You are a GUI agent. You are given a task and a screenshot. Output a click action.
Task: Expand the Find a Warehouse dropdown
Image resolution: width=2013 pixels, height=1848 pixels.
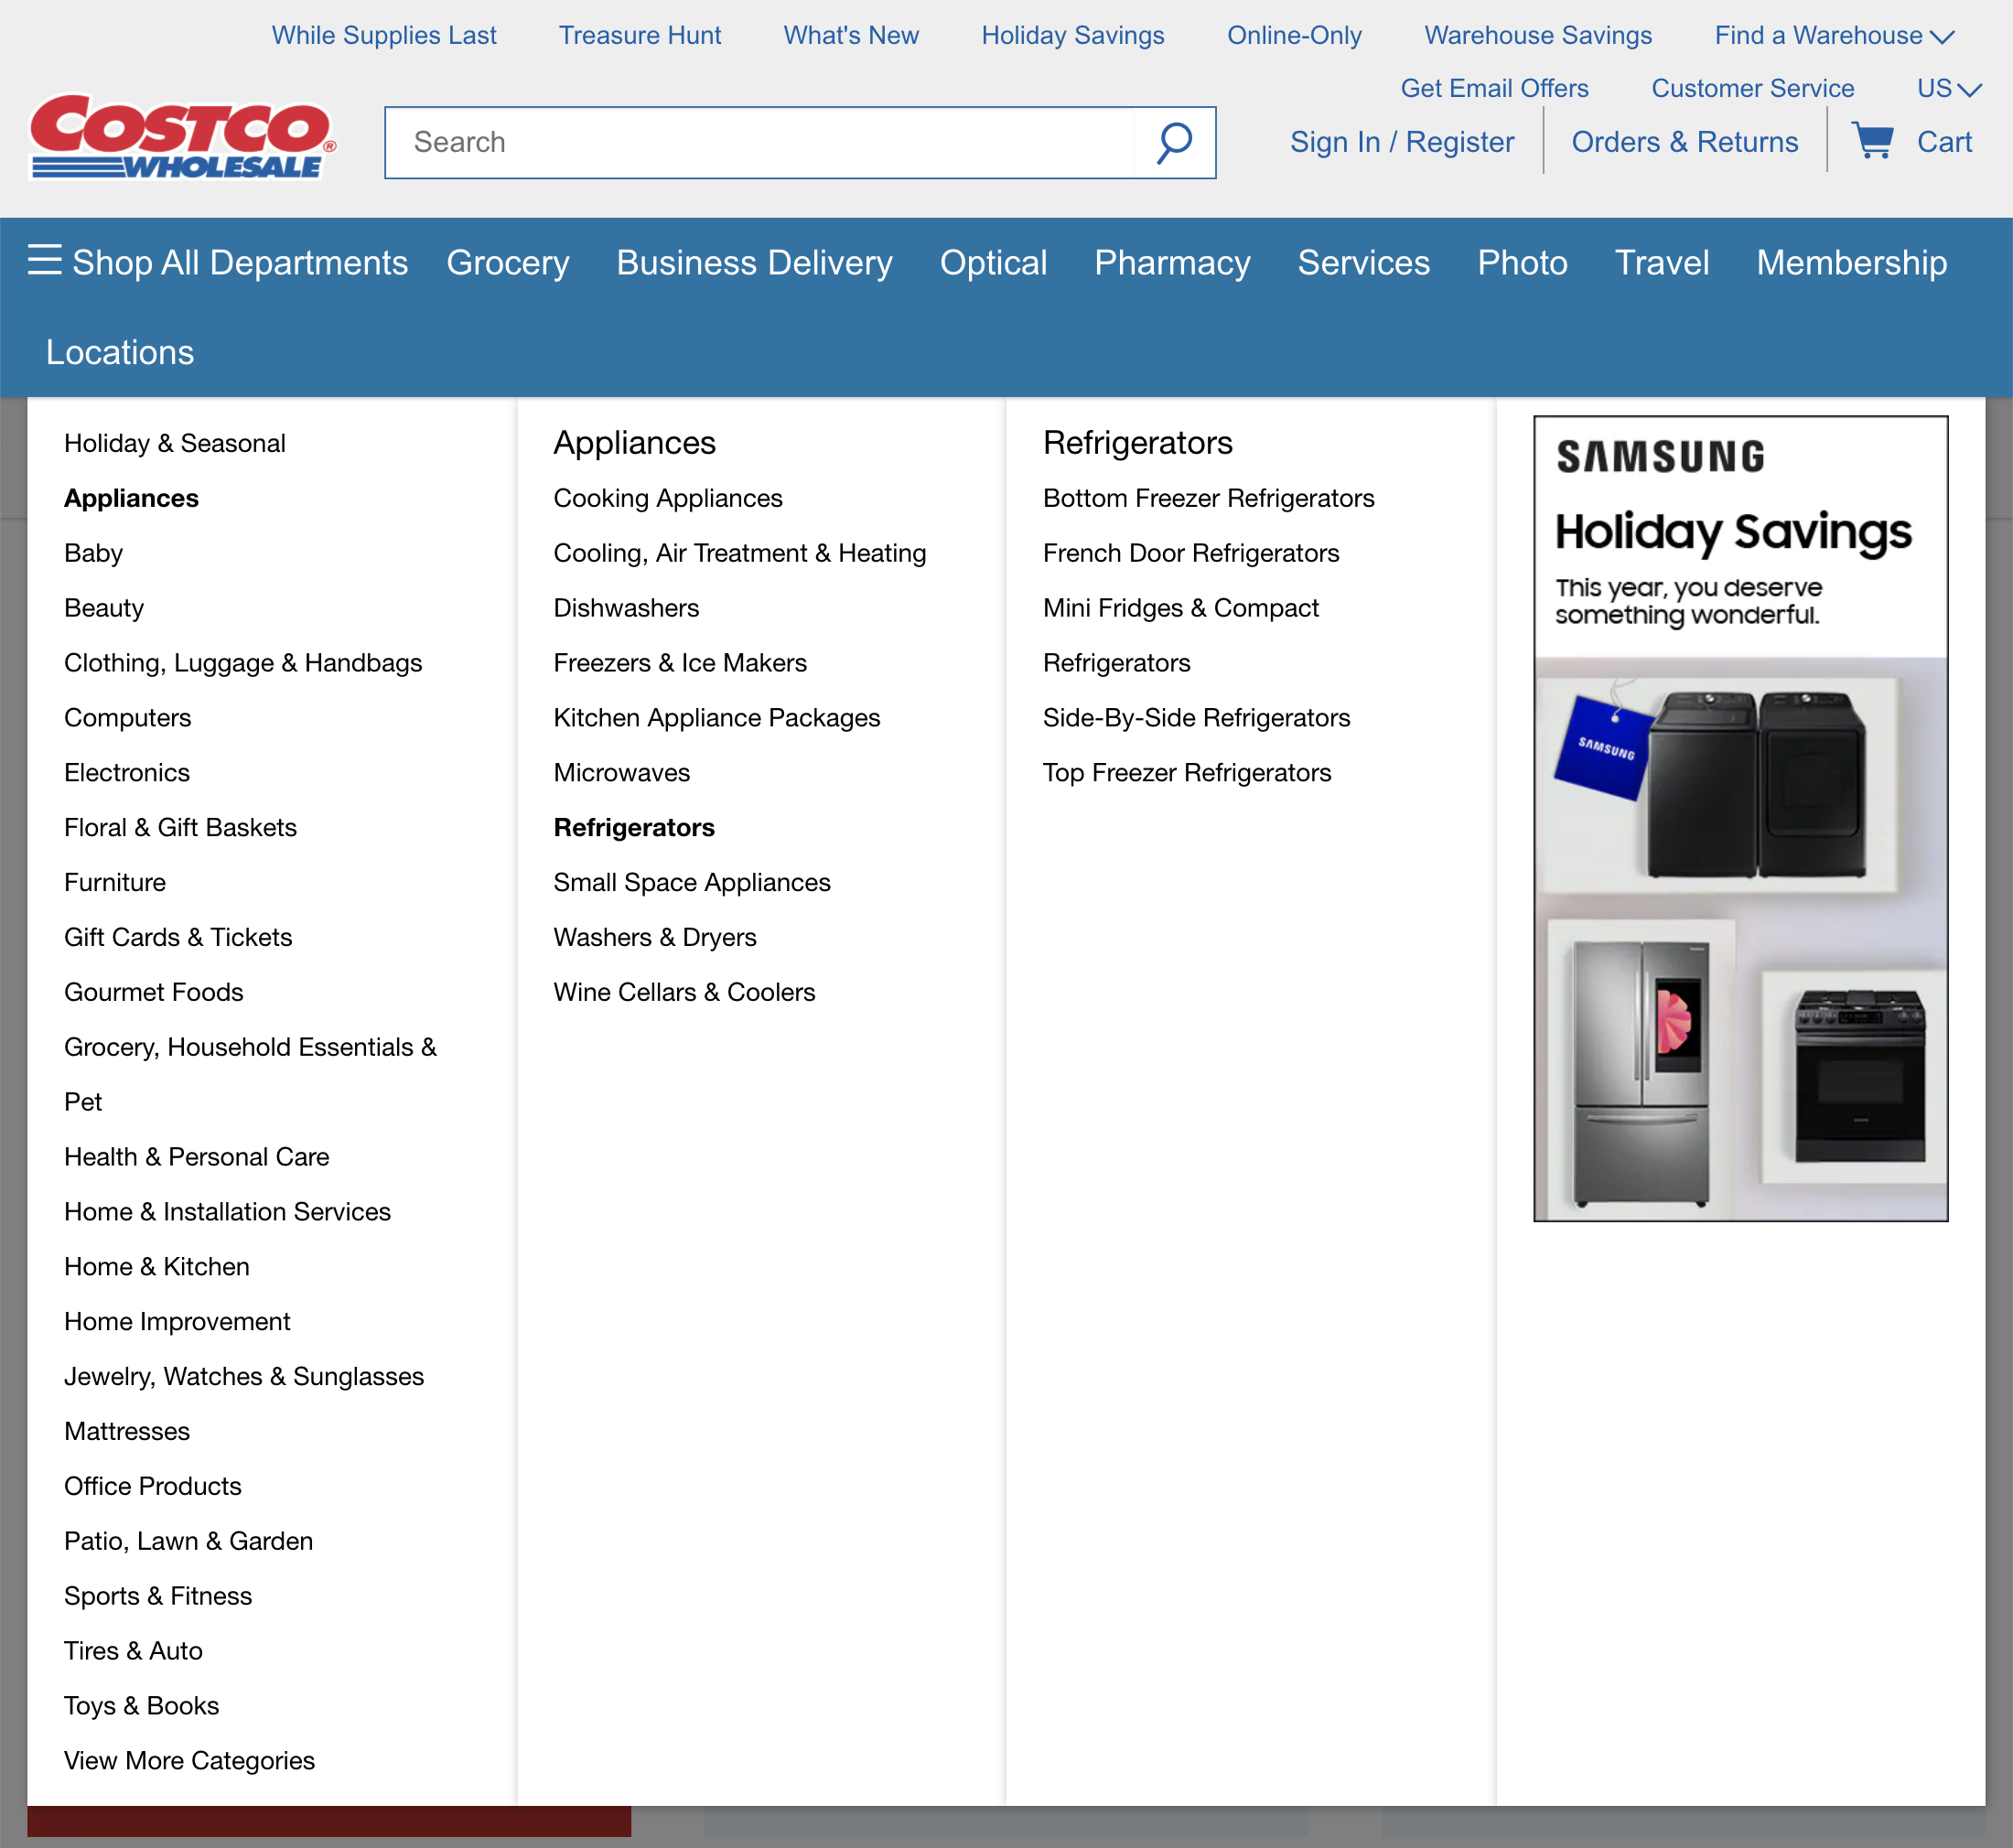[1828, 35]
